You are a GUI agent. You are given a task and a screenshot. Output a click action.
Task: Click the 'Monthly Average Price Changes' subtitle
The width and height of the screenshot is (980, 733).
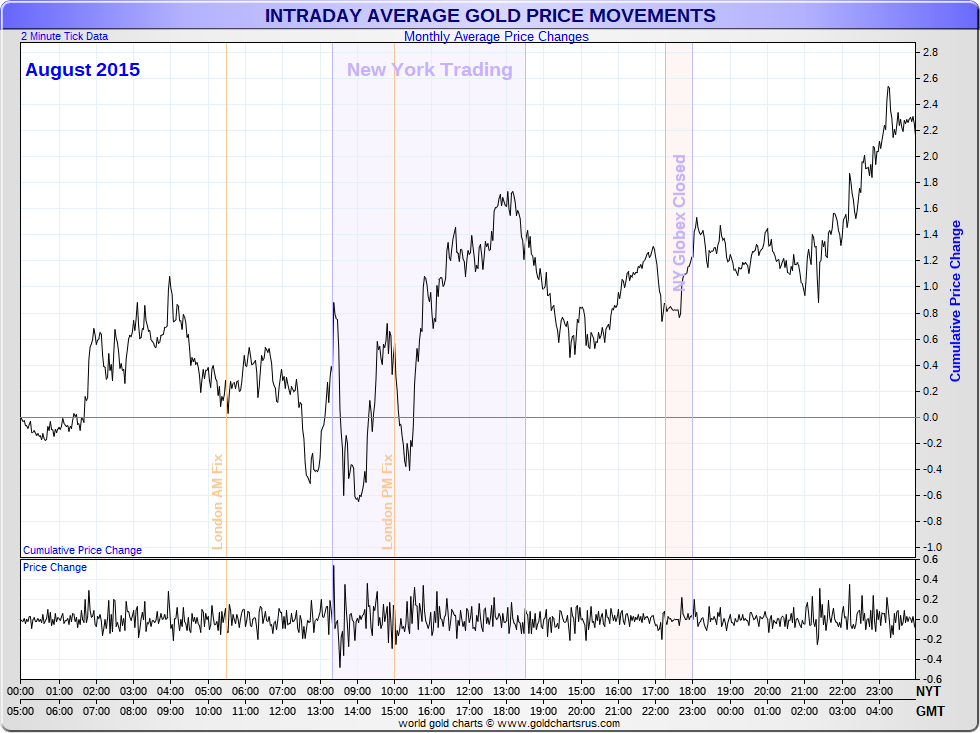[496, 36]
